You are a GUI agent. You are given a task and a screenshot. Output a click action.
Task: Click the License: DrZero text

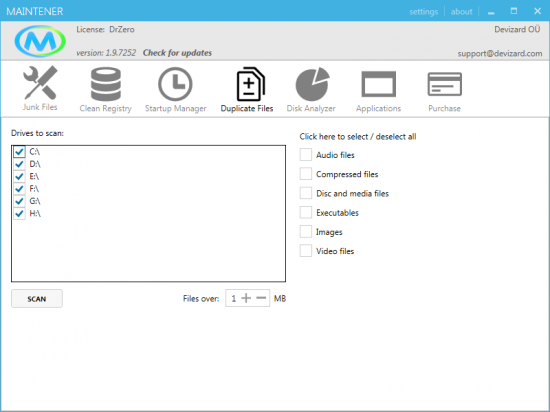(x=105, y=29)
